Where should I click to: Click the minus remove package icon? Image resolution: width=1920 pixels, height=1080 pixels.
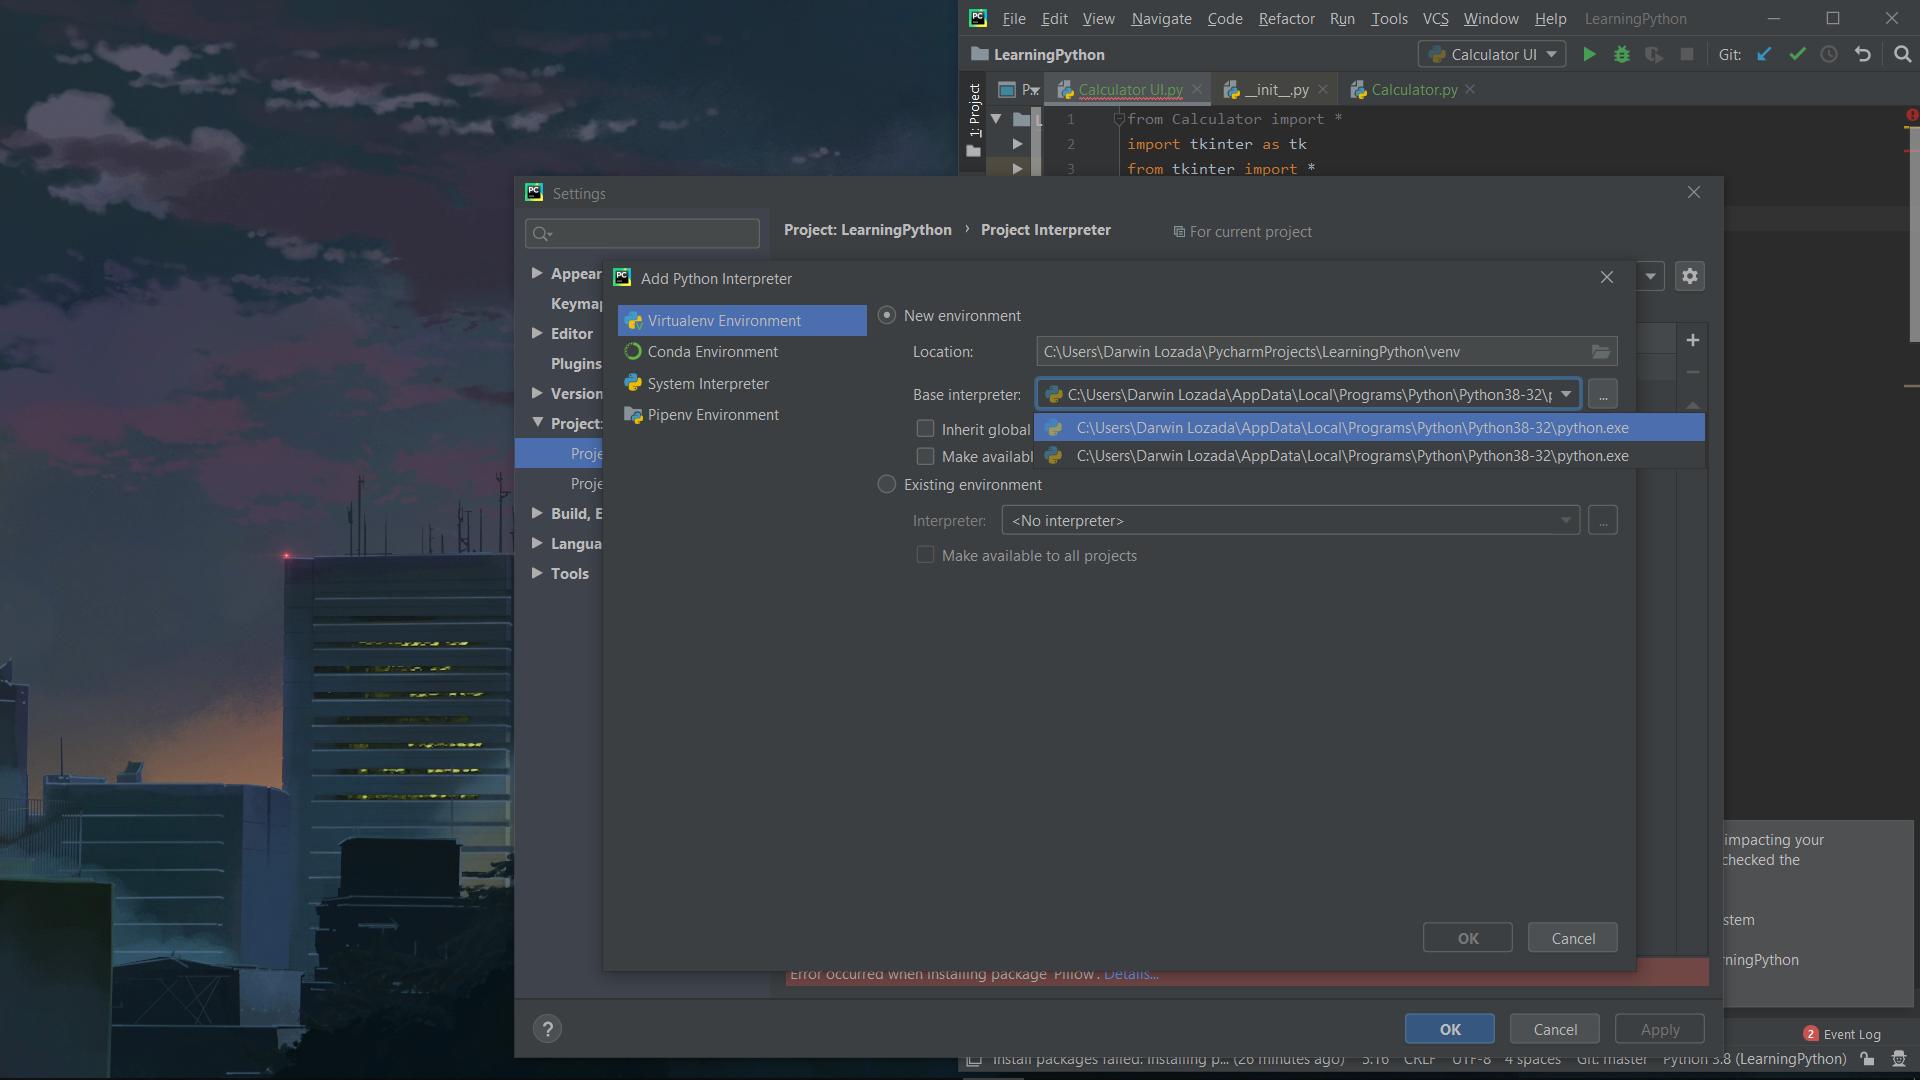1693,372
